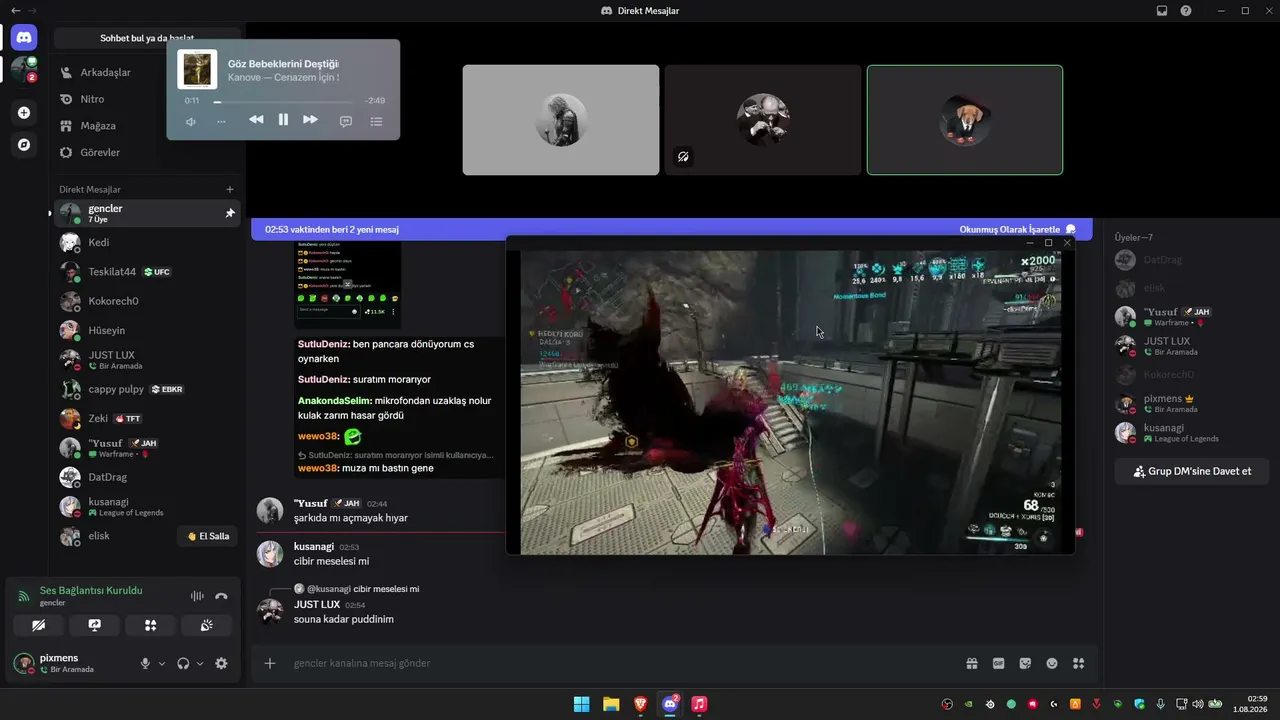Open the Discover servers compass icon
This screenshot has height=720, width=1280.
(24, 145)
